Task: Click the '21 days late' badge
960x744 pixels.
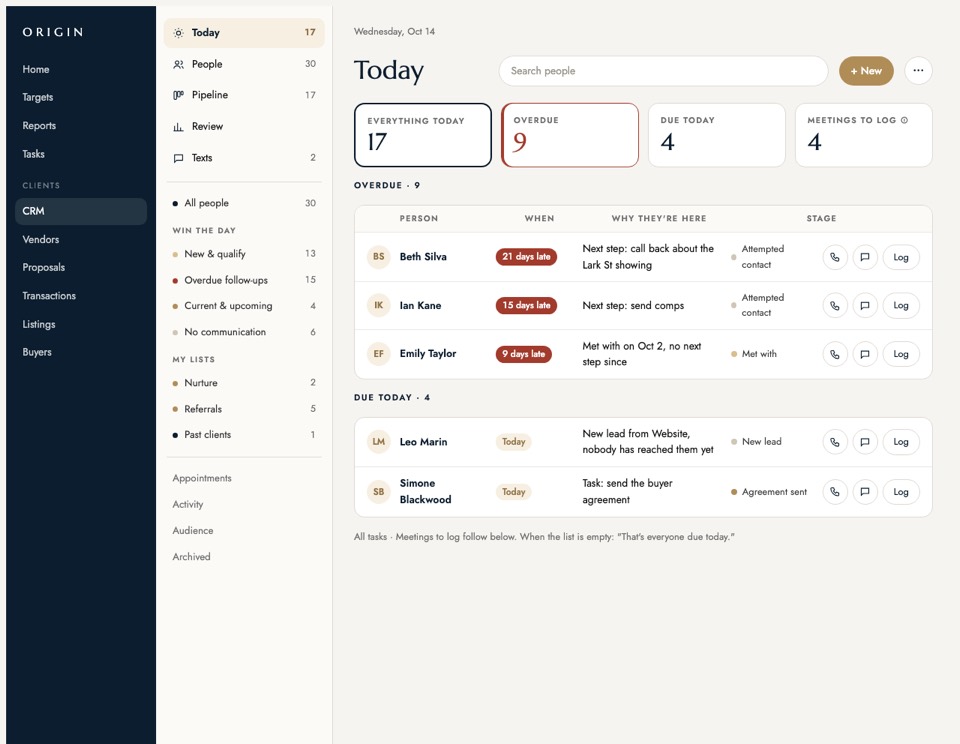Action: tap(527, 257)
